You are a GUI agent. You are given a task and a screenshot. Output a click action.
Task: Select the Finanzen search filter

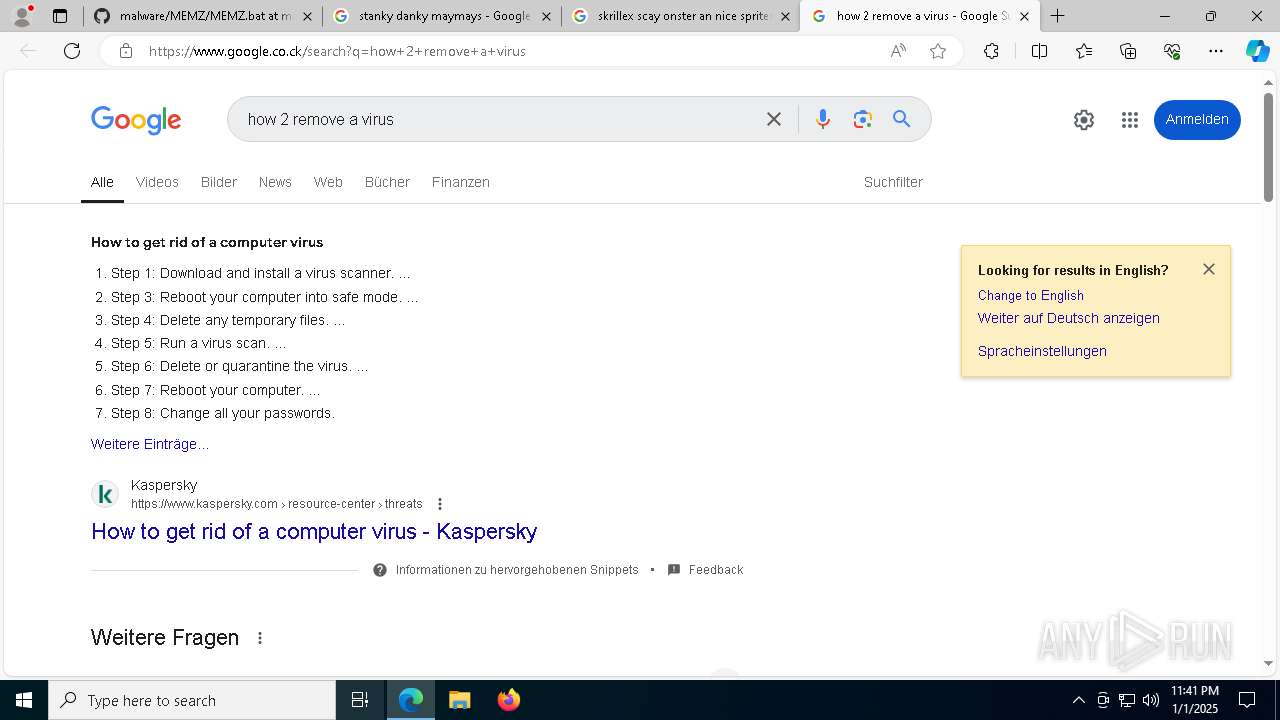coord(461,182)
